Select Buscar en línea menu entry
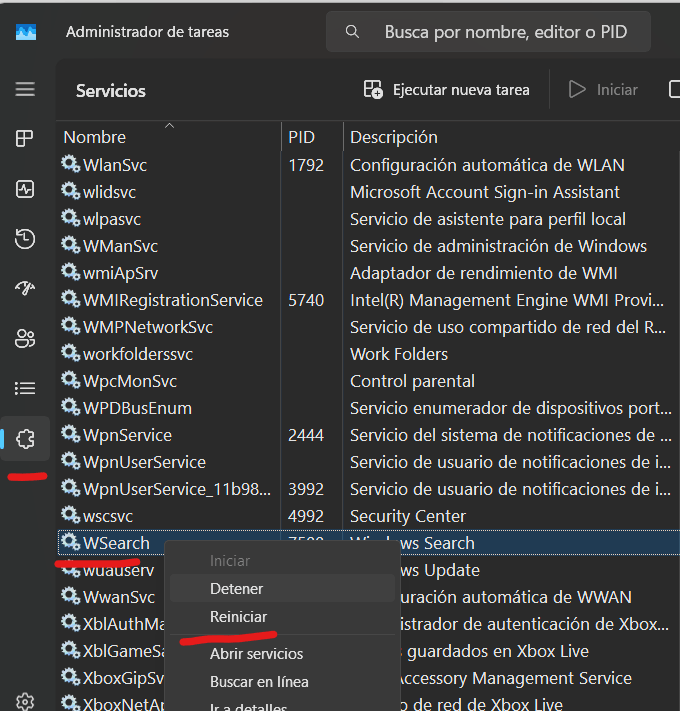 (282, 682)
